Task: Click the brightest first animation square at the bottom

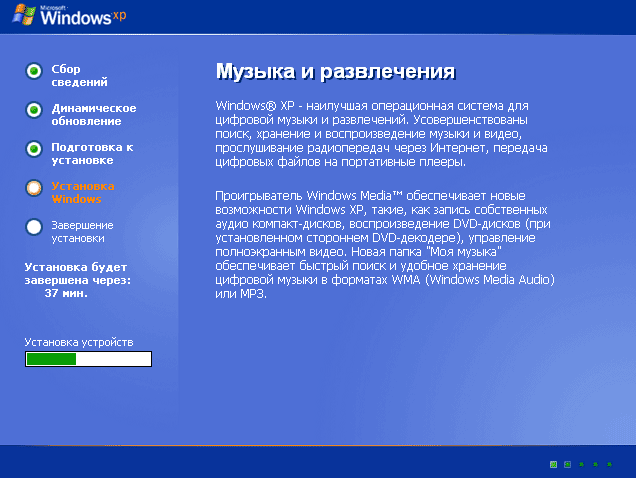Action: (553, 464)
